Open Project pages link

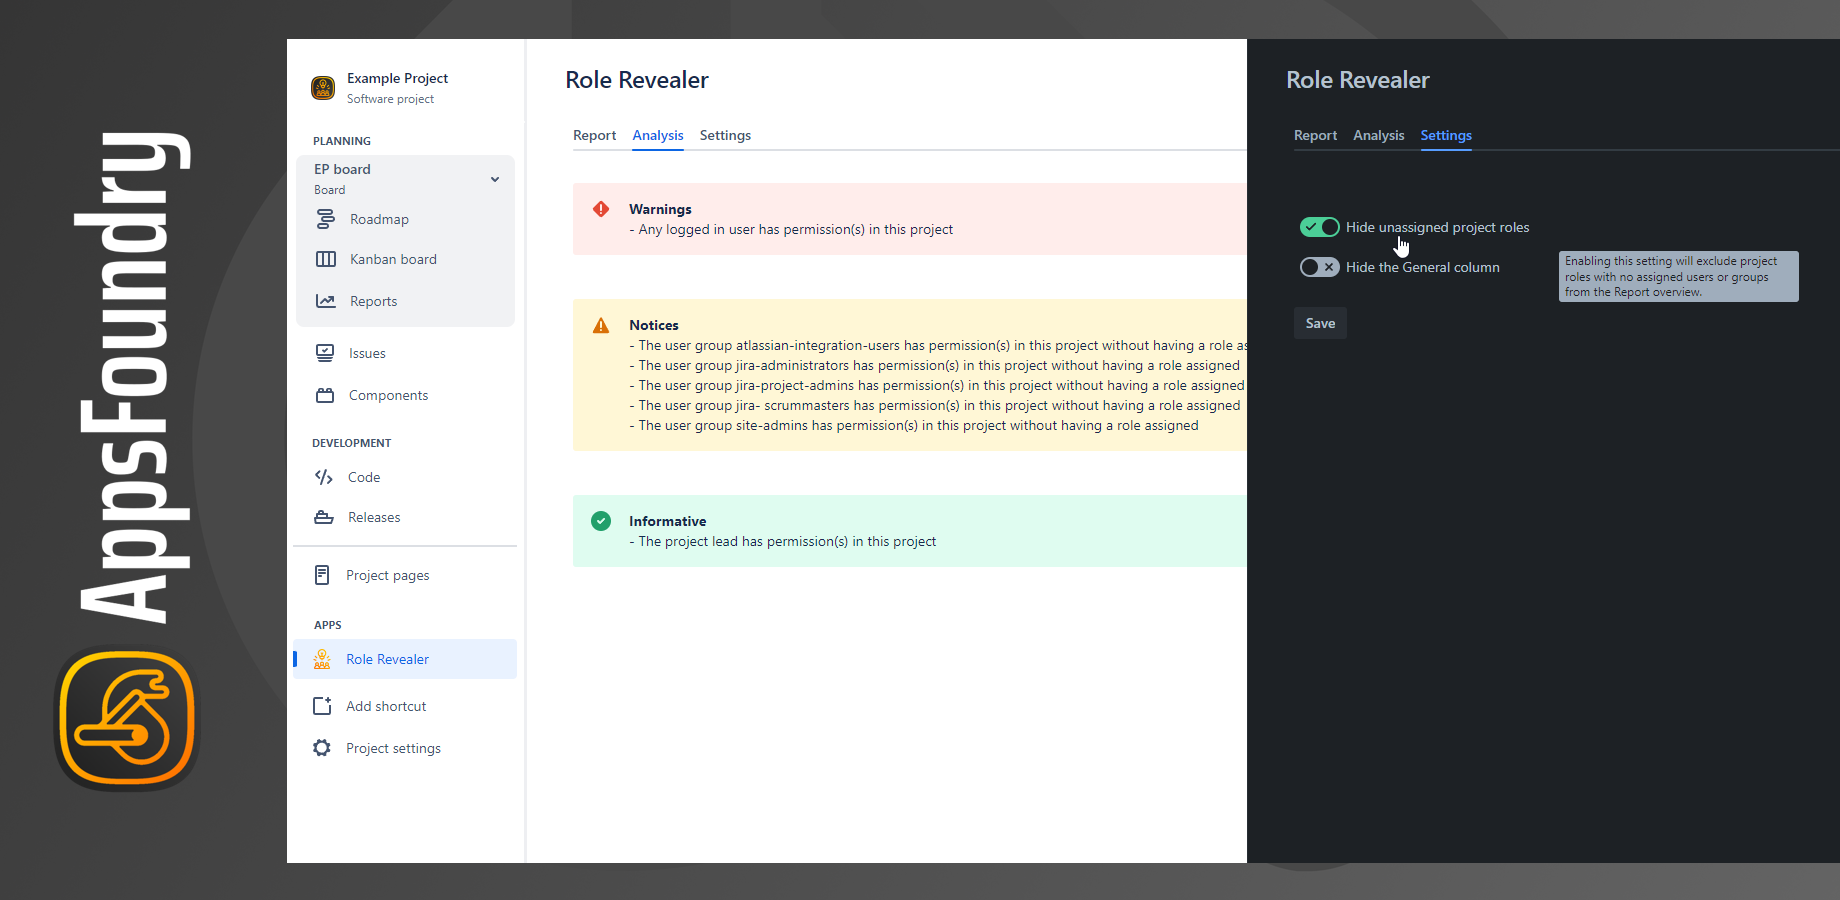387,575
